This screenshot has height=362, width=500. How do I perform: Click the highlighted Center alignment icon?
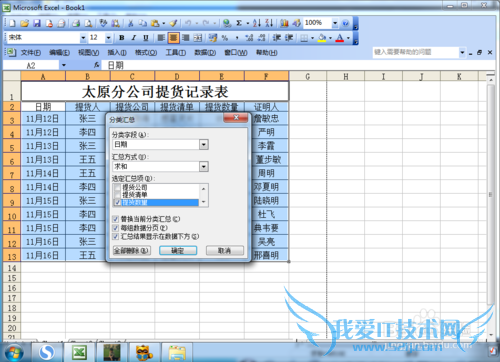pos(173,38)
